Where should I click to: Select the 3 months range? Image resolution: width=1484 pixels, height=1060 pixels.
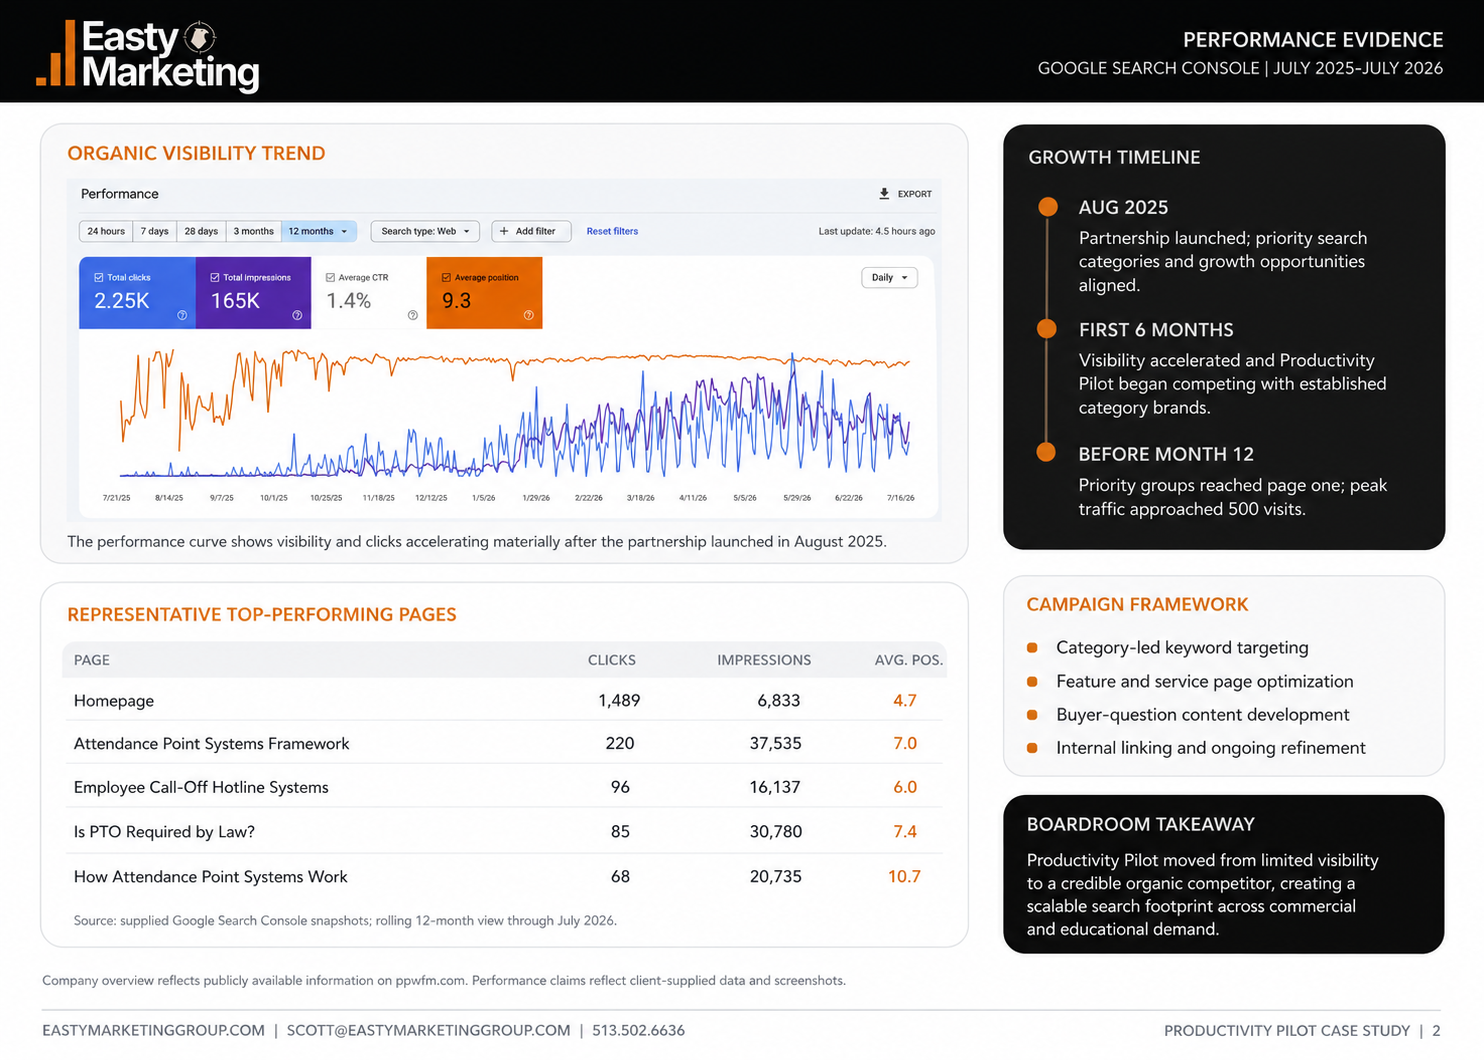[254, 231]
